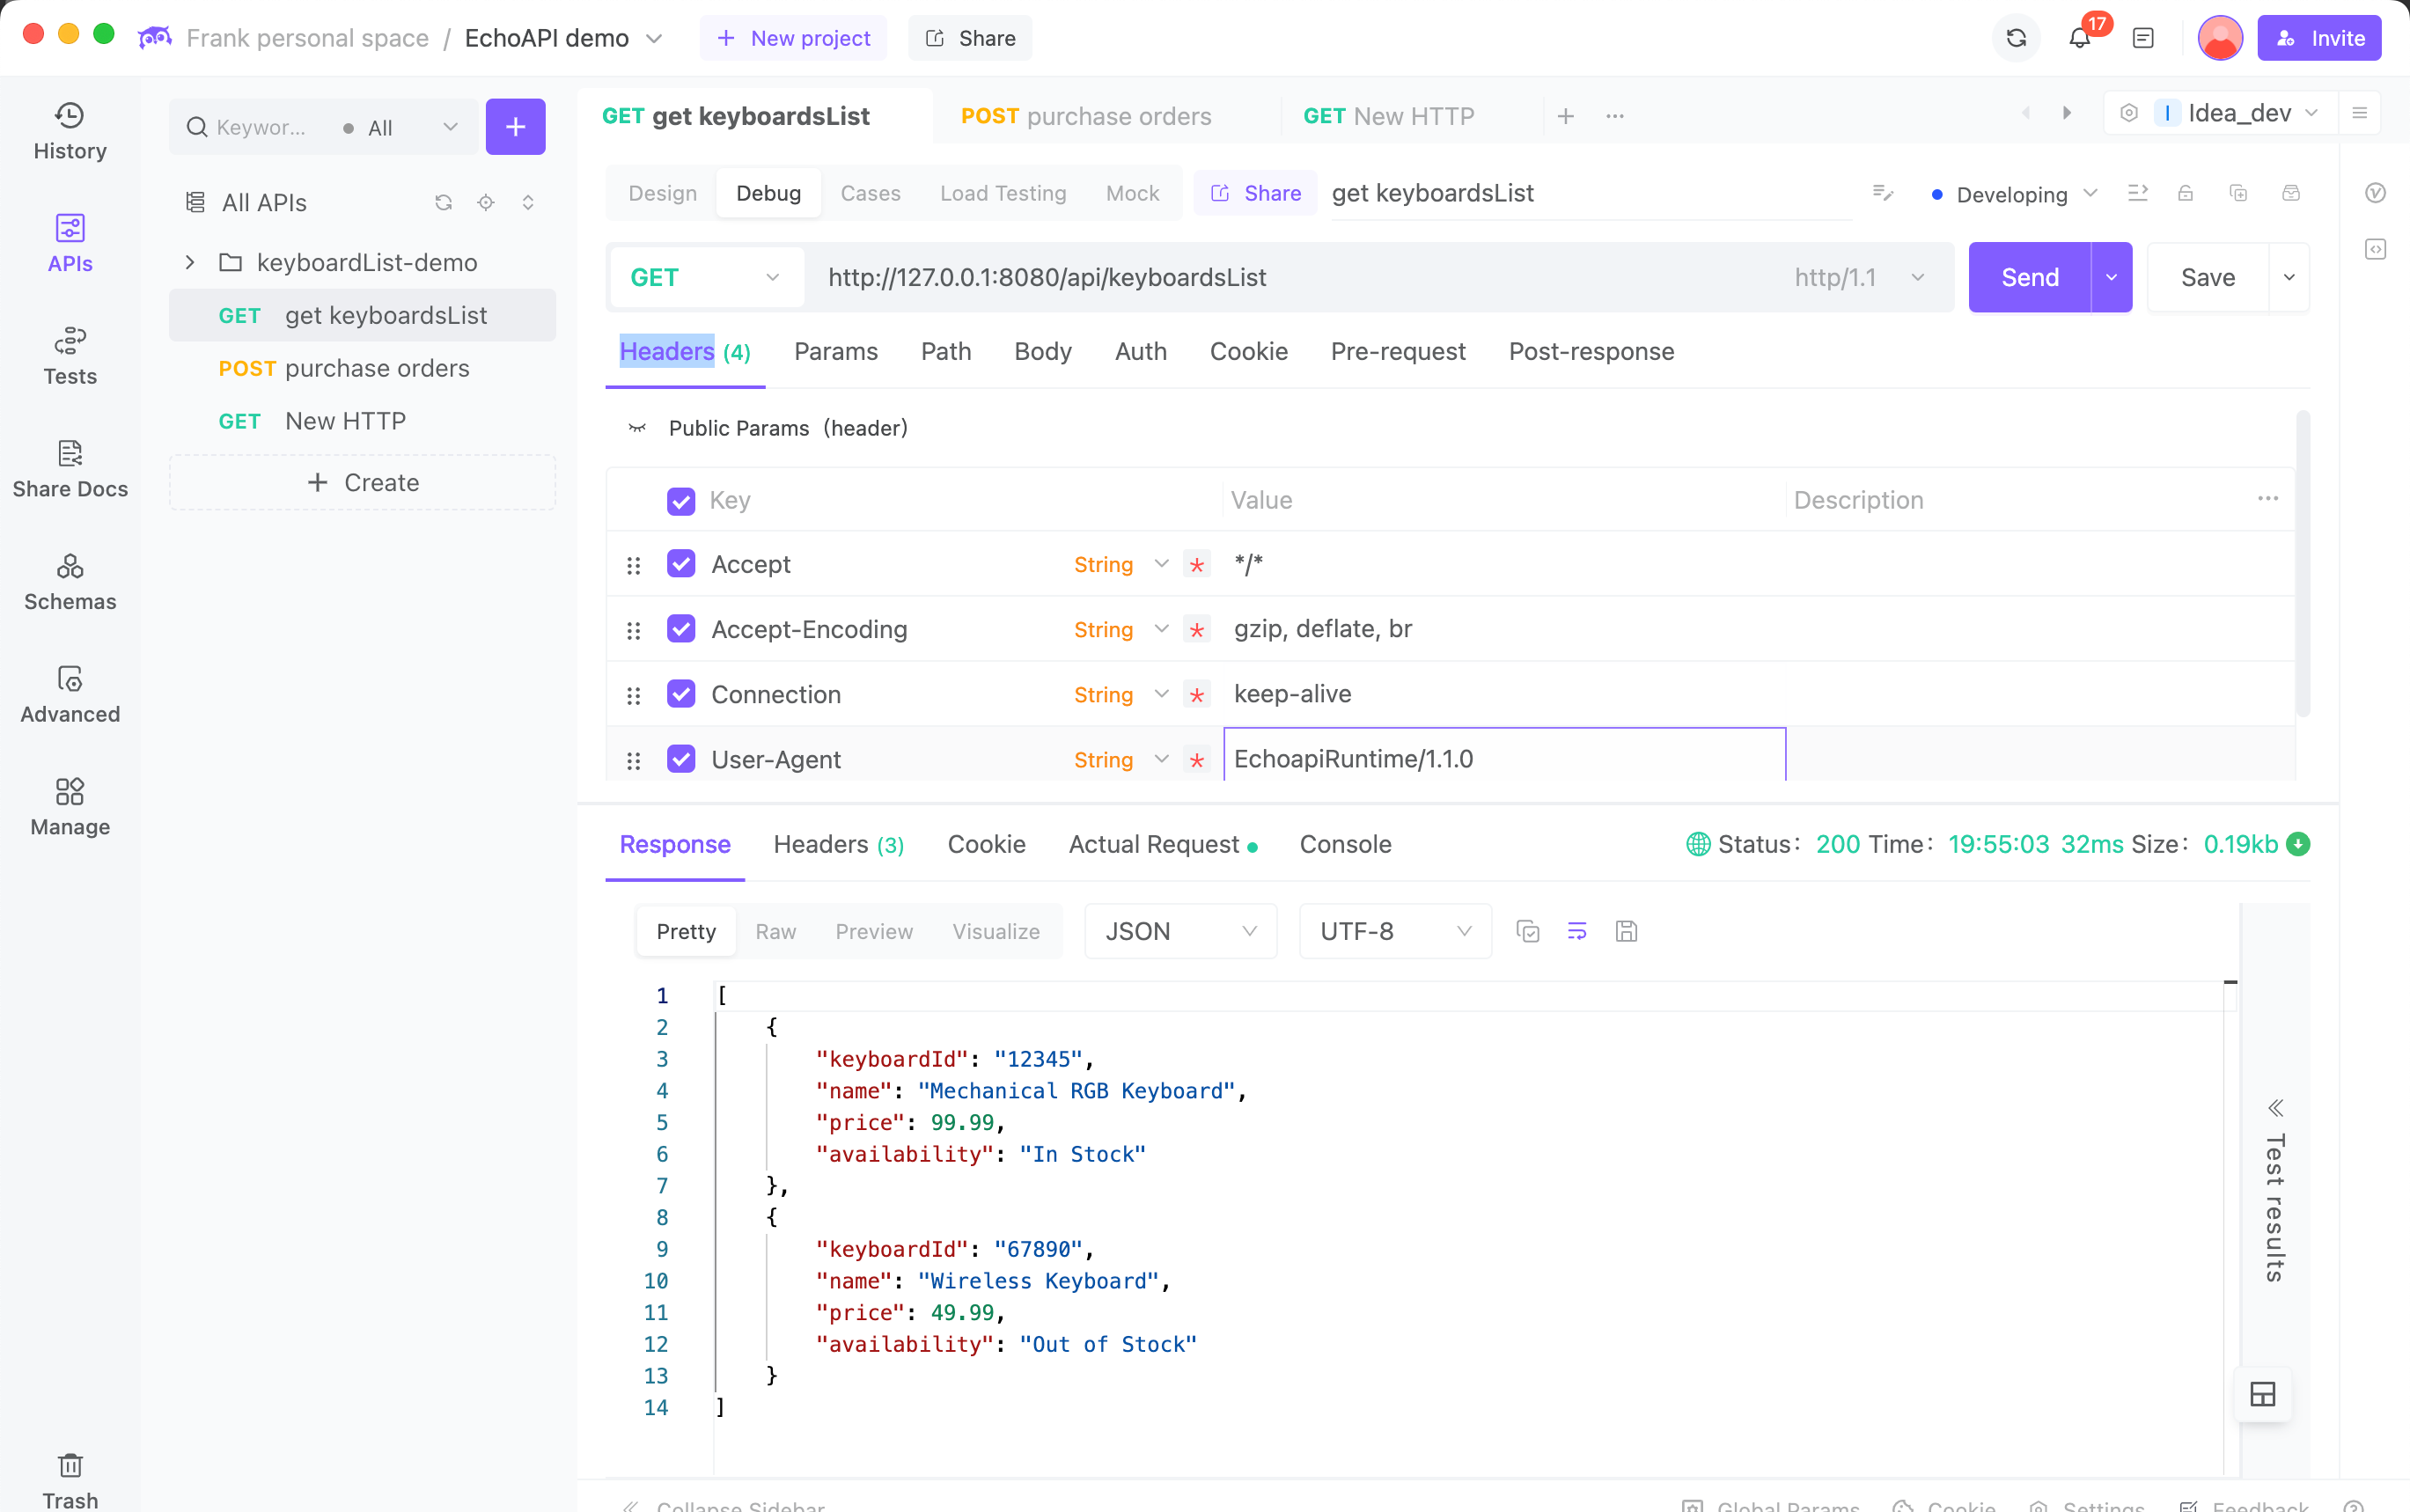Image resolution: width=2410 pixels, height=1512 pixels.
Task: Refresh the All APIs list
Action: (x=444, y=203)
